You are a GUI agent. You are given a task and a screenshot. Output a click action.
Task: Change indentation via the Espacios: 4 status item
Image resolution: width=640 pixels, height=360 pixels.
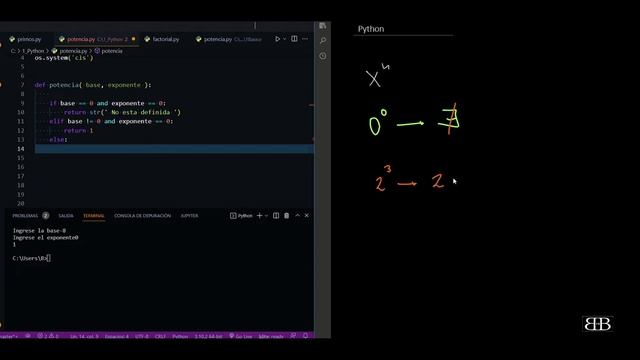(x=117, y=336)
